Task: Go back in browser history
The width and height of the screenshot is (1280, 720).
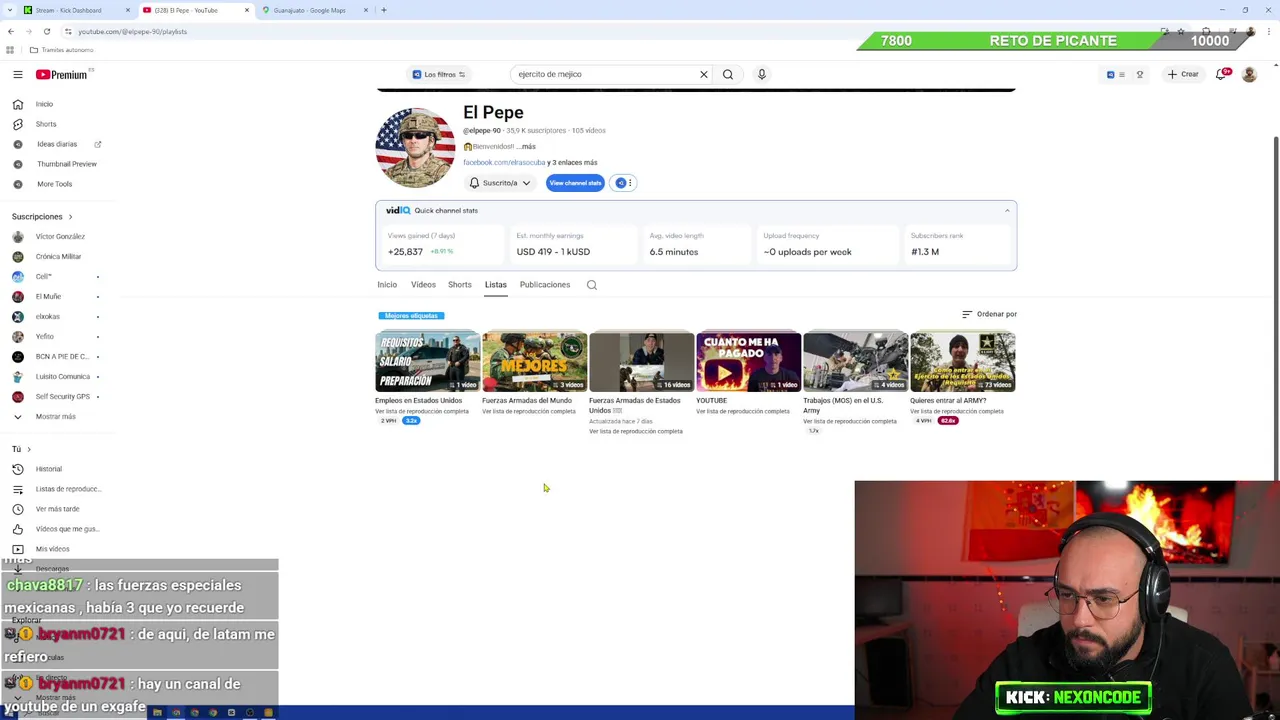Action: tap(11, 31)
